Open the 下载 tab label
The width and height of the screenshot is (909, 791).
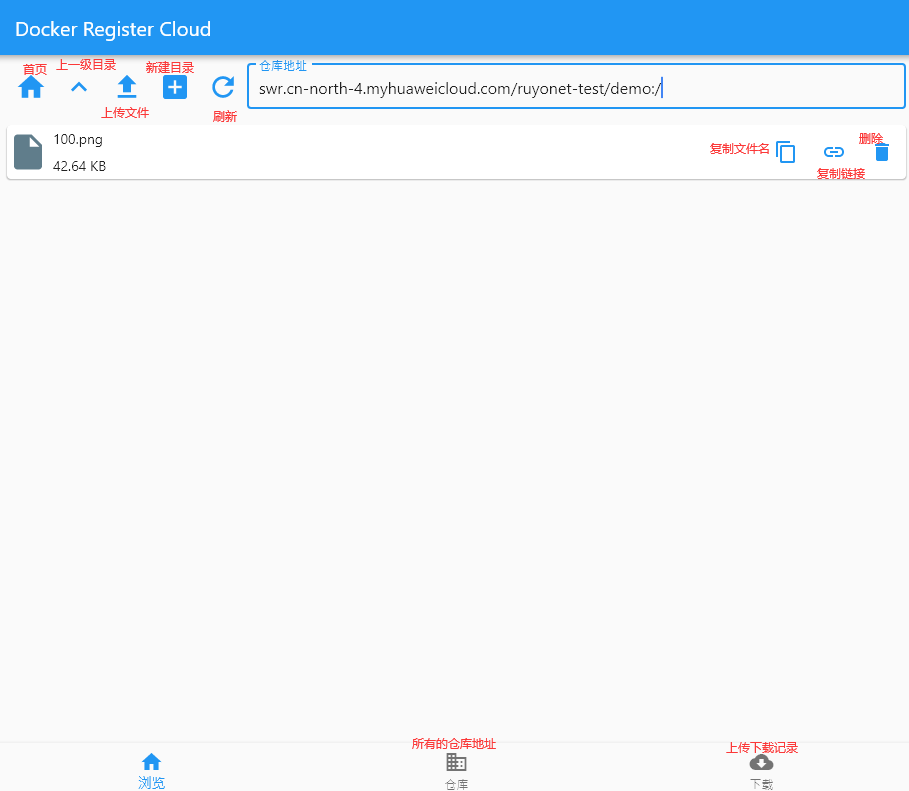tap(761, 784)
